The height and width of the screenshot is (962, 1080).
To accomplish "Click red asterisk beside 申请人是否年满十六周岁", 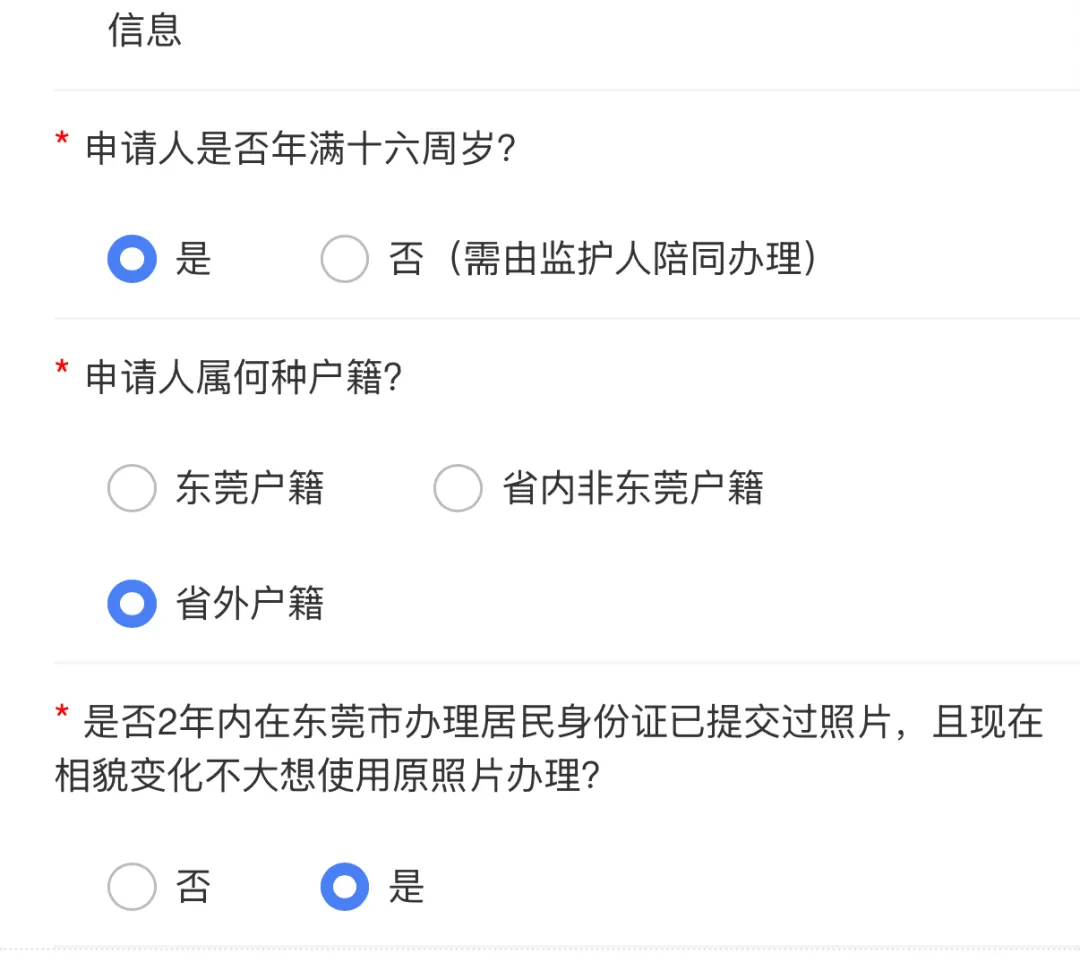I will click(62, 144).
